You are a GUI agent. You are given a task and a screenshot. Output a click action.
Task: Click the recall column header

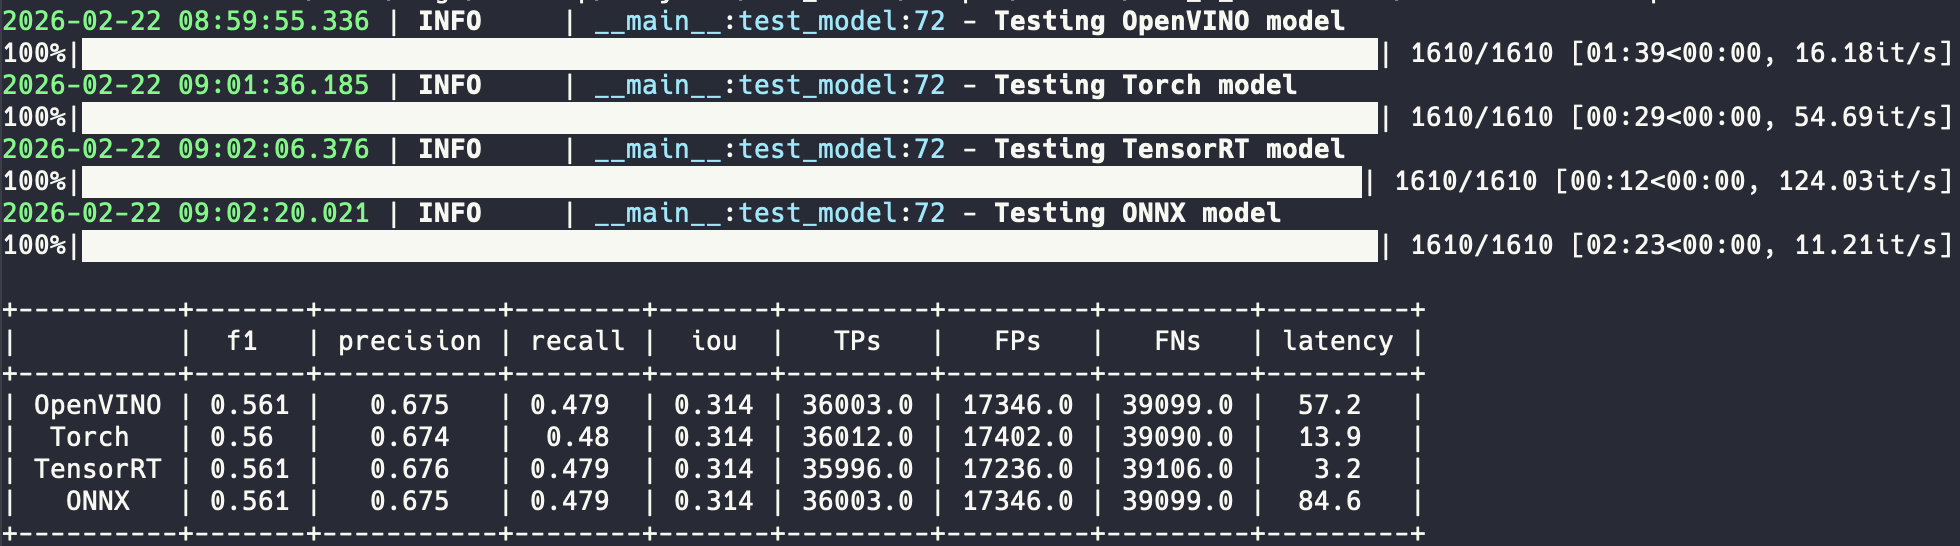(578, 341)
